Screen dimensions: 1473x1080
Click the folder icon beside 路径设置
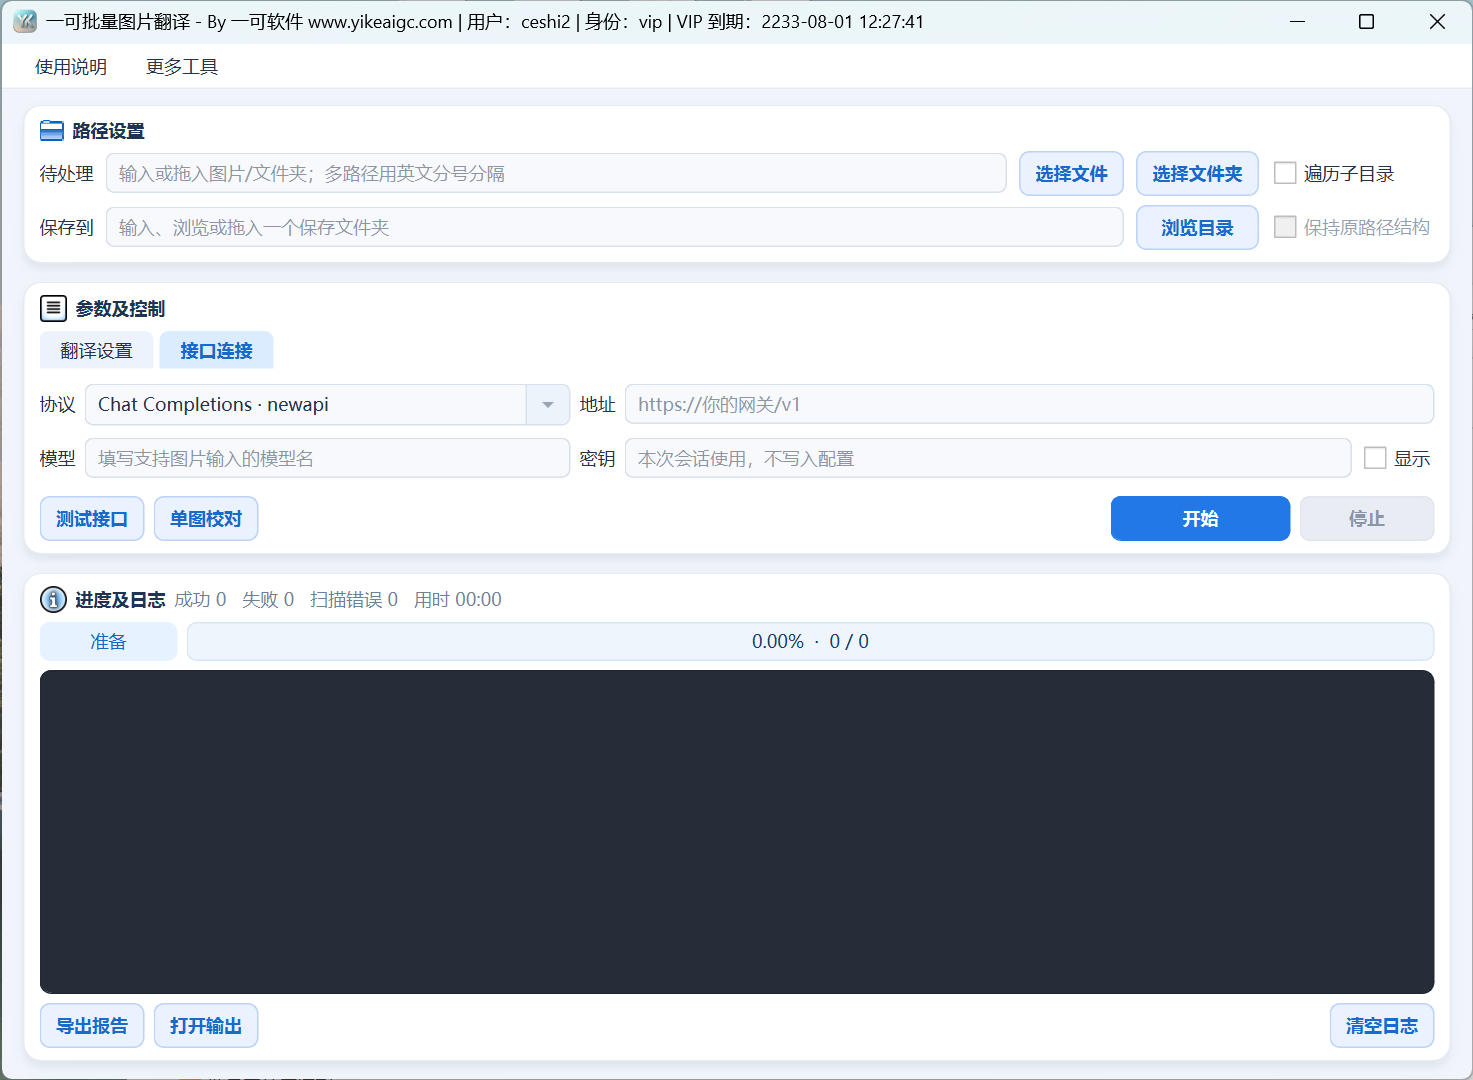coord(52,131)
